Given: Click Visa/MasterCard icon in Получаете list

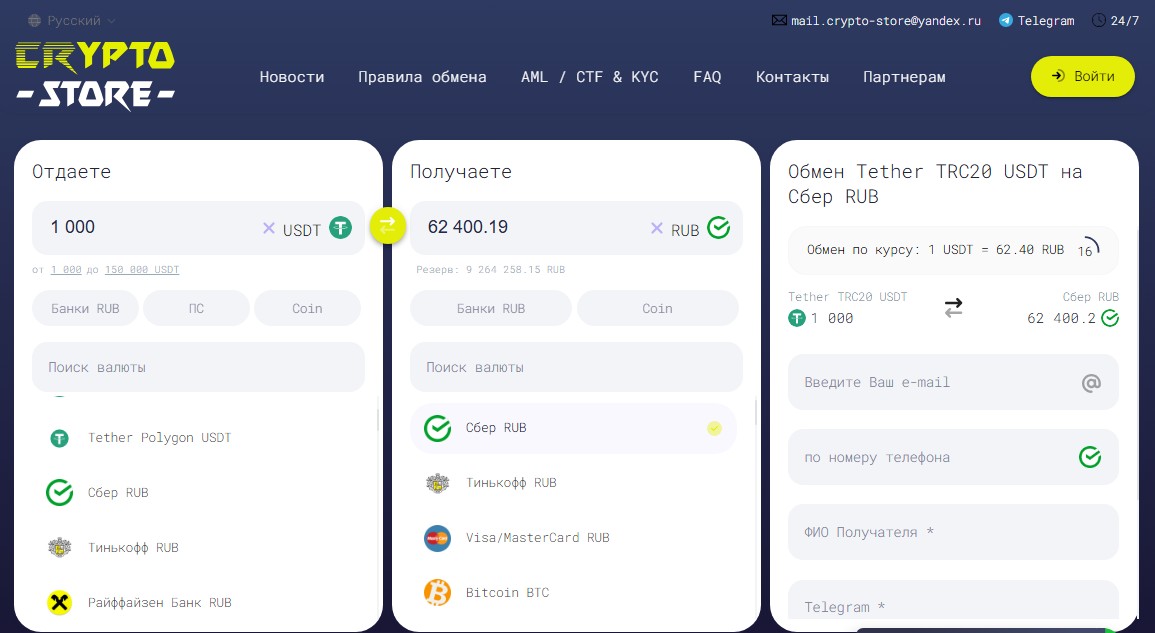Looking at the screenshot, I should tap(438, 538).
